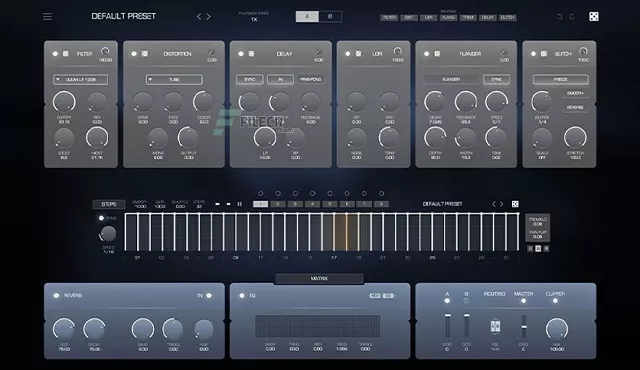Click the Clipper Mix knob
This screenshot has height=370, width=640.
tap(557, 329)
